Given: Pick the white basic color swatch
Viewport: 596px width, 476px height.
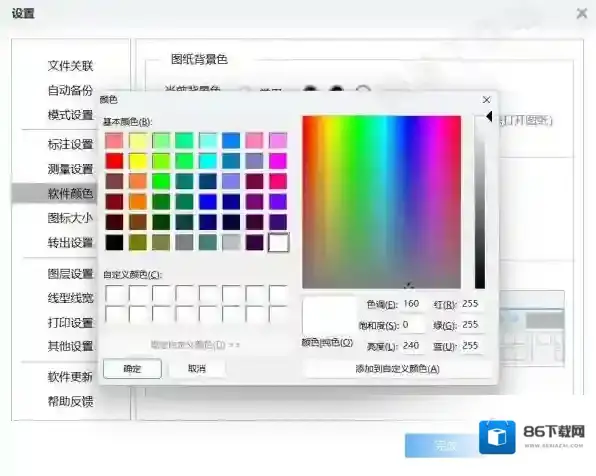Looking at the screenshot, I should [x=278, y=243].
